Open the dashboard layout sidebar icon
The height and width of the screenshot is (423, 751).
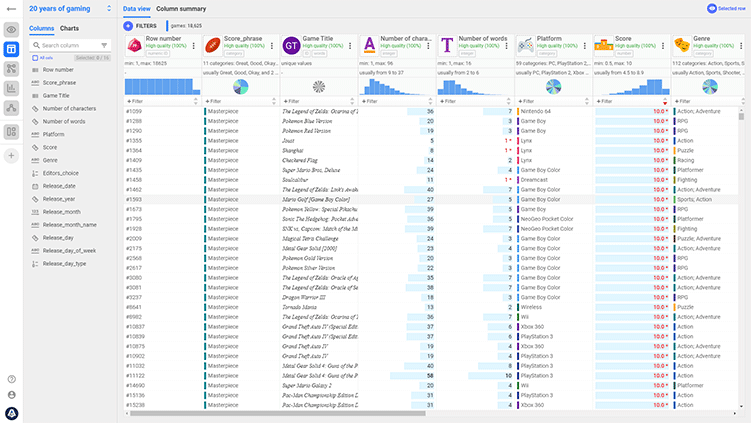click(x=11, y=132)
